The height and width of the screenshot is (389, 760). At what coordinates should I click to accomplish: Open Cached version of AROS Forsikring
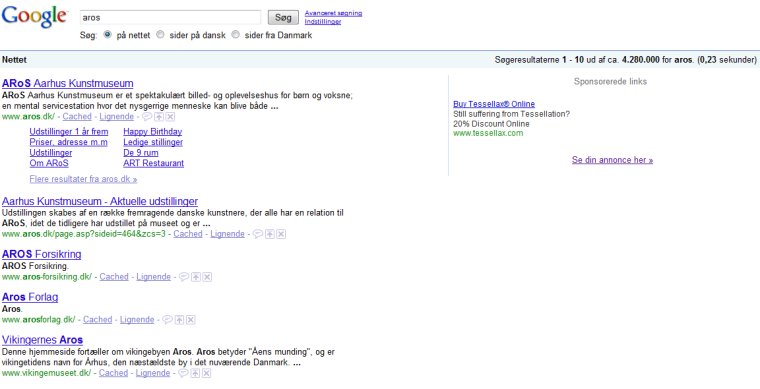pyautogui.click(x=114, y=277)
